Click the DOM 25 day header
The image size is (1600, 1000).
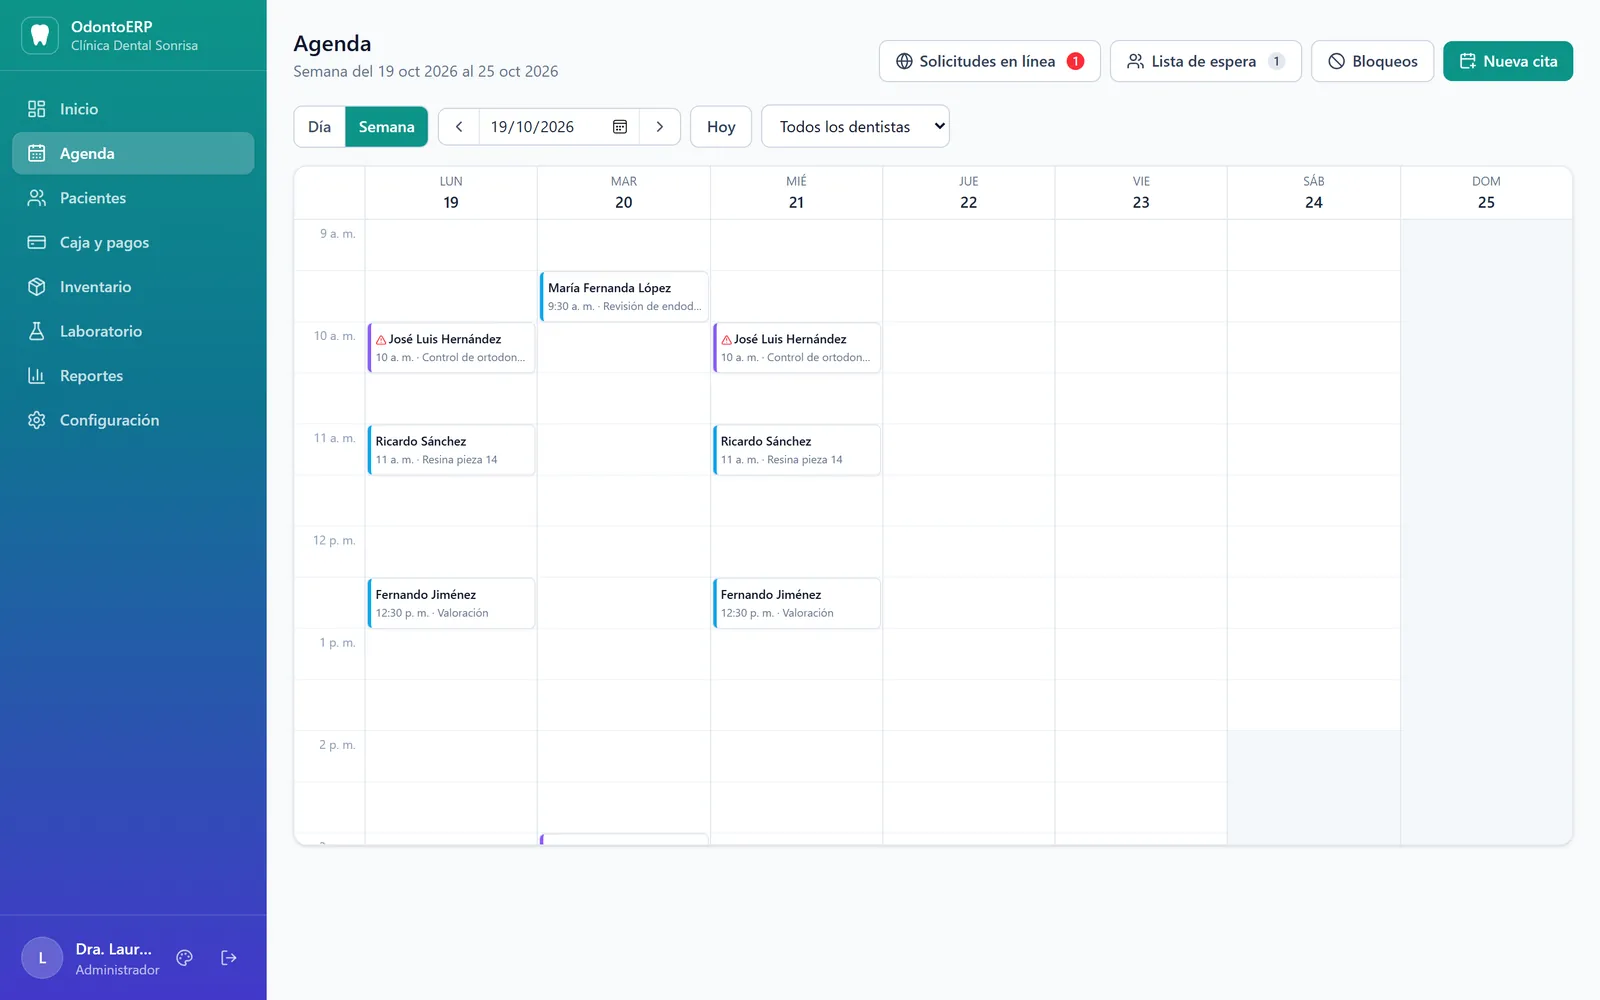[x=1486, y=192]
